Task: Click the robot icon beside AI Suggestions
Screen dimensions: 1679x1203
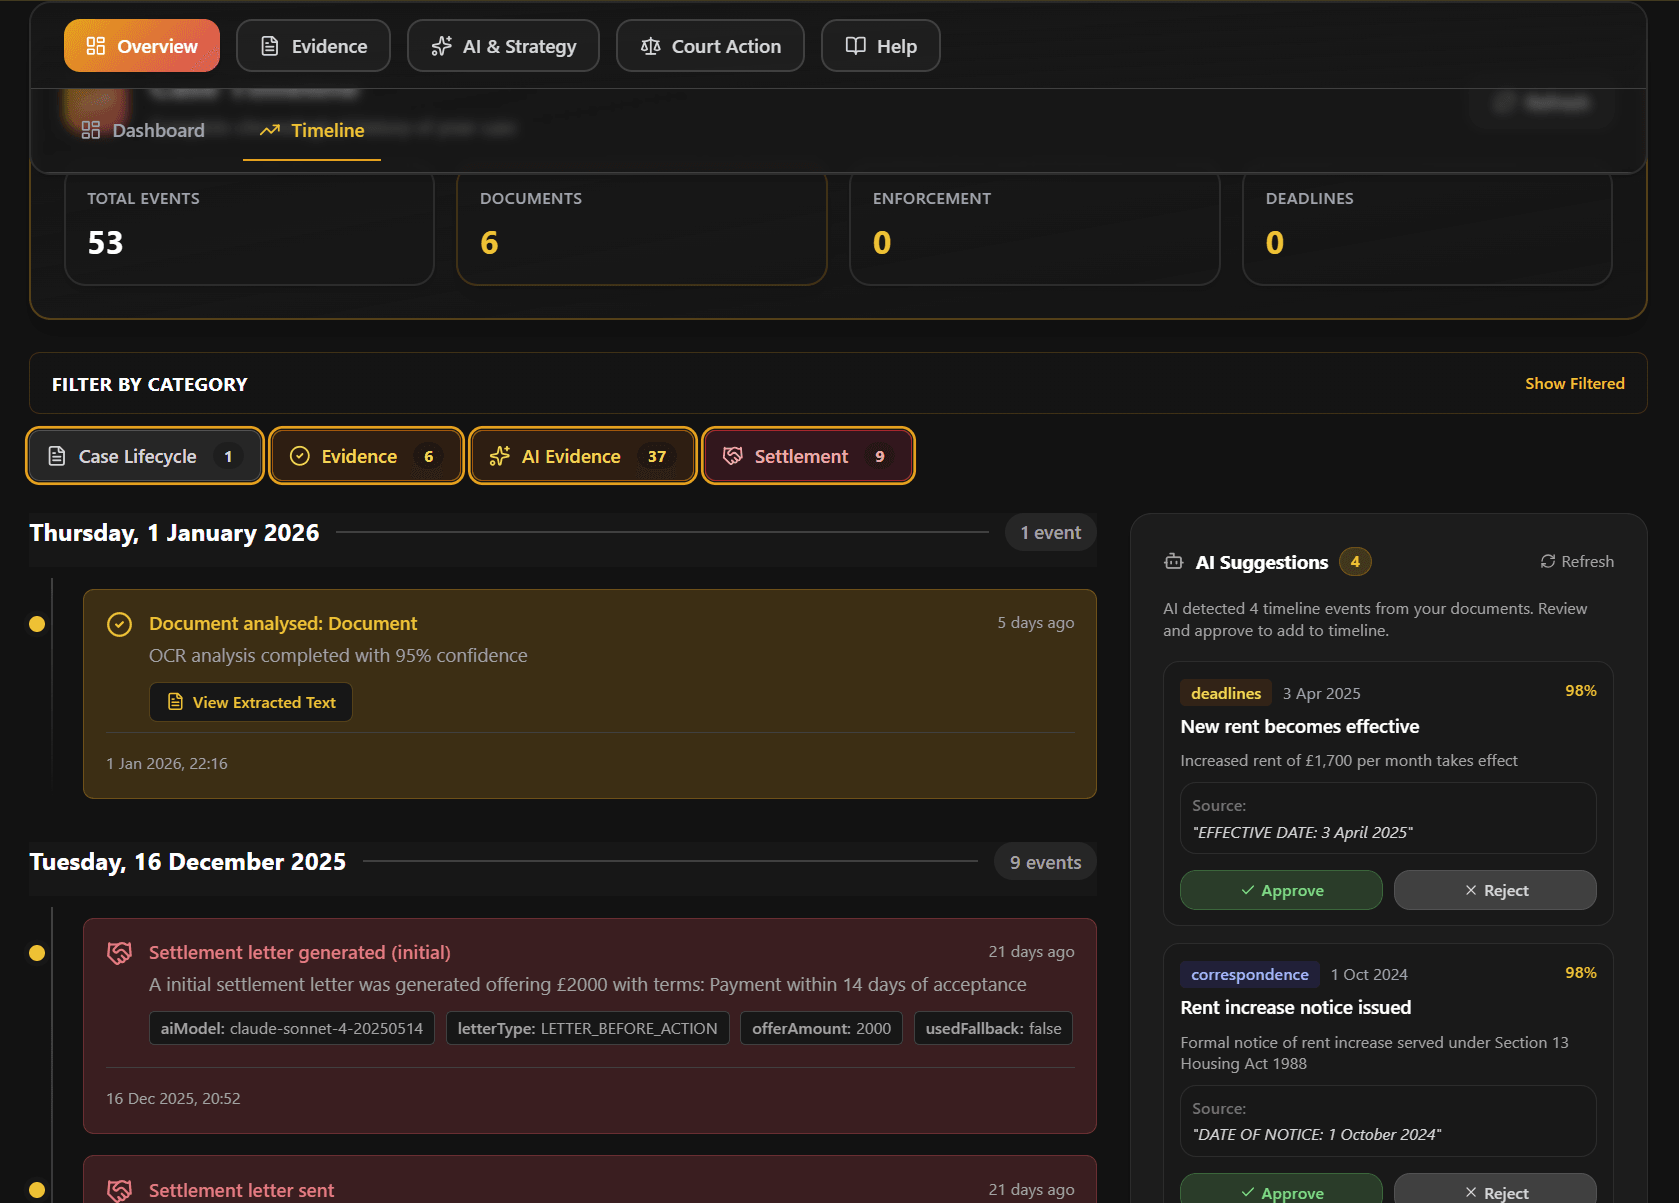Action: [1173, 562]
